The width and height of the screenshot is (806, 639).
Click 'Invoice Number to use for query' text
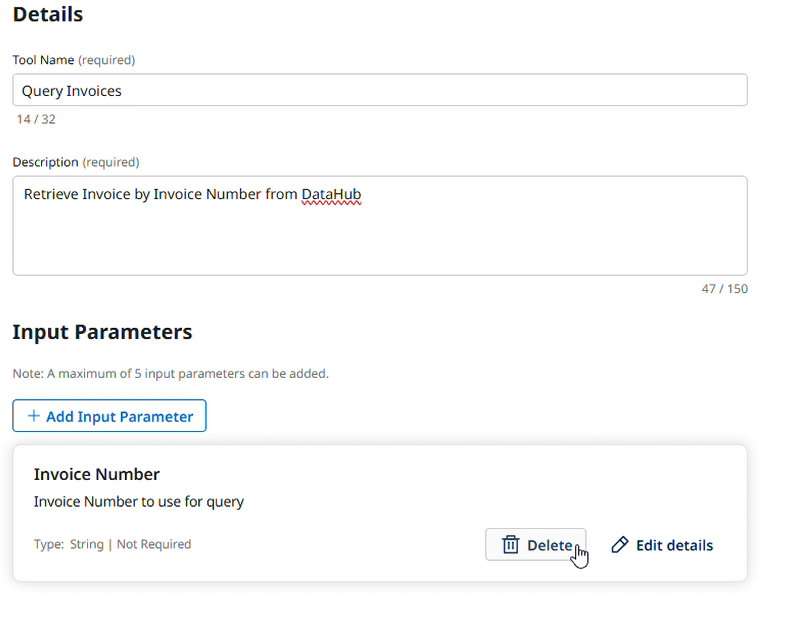[139, 502]
